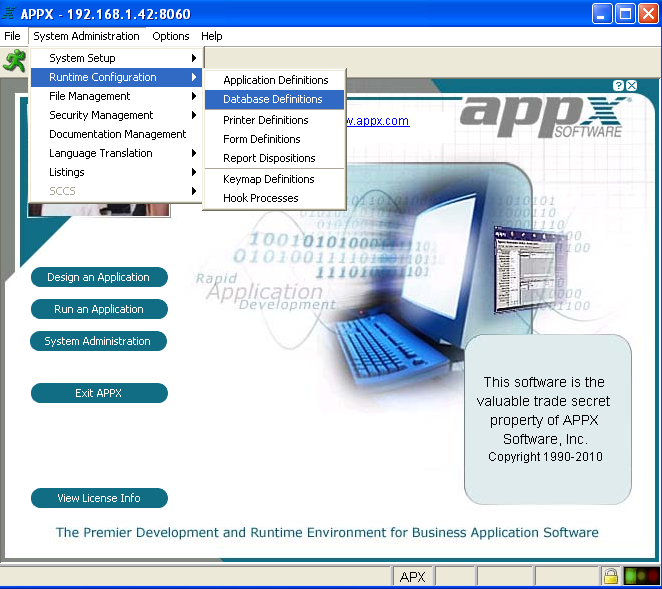Click the small question mark help icon
Image resolution: width=662 pixels, height=589 pixels.
(619, 86)
